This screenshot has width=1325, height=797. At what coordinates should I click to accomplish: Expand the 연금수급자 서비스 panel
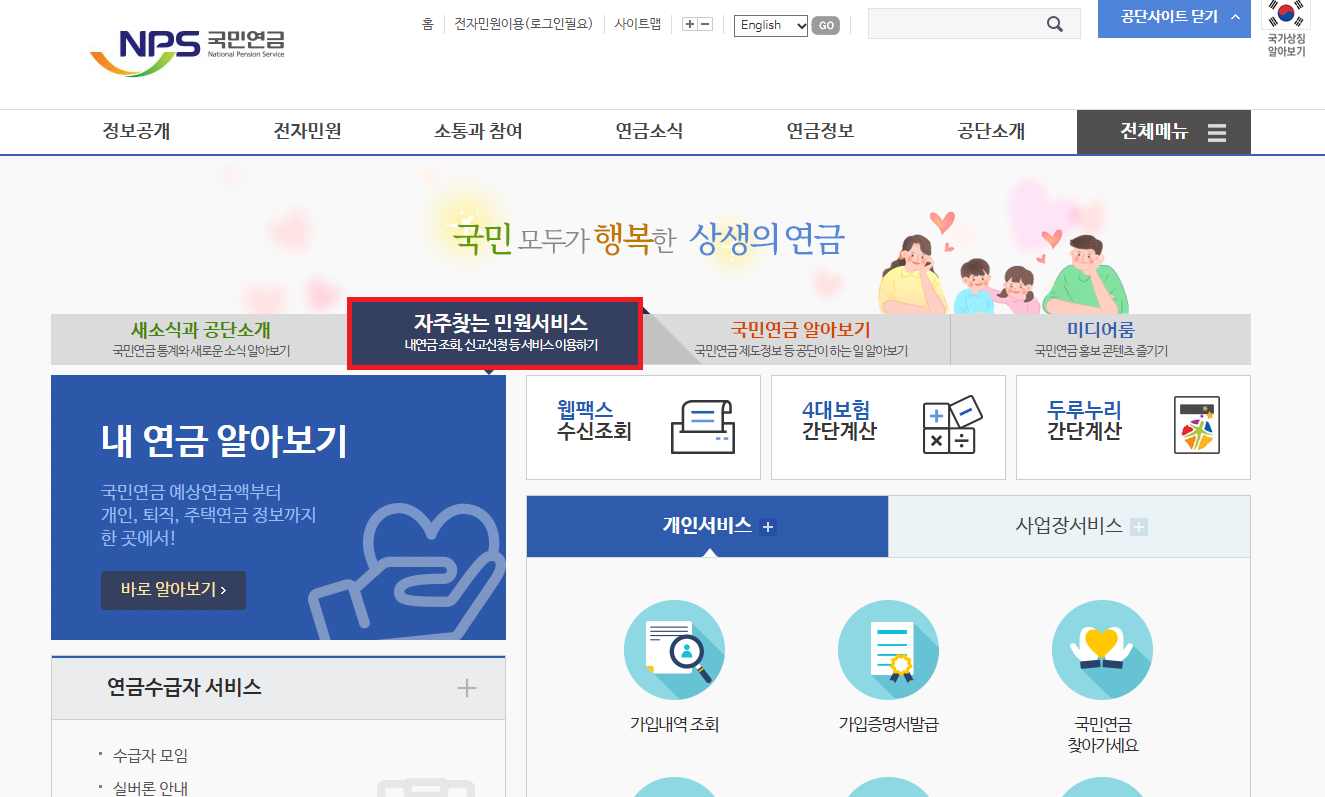(x=466, y=687)
